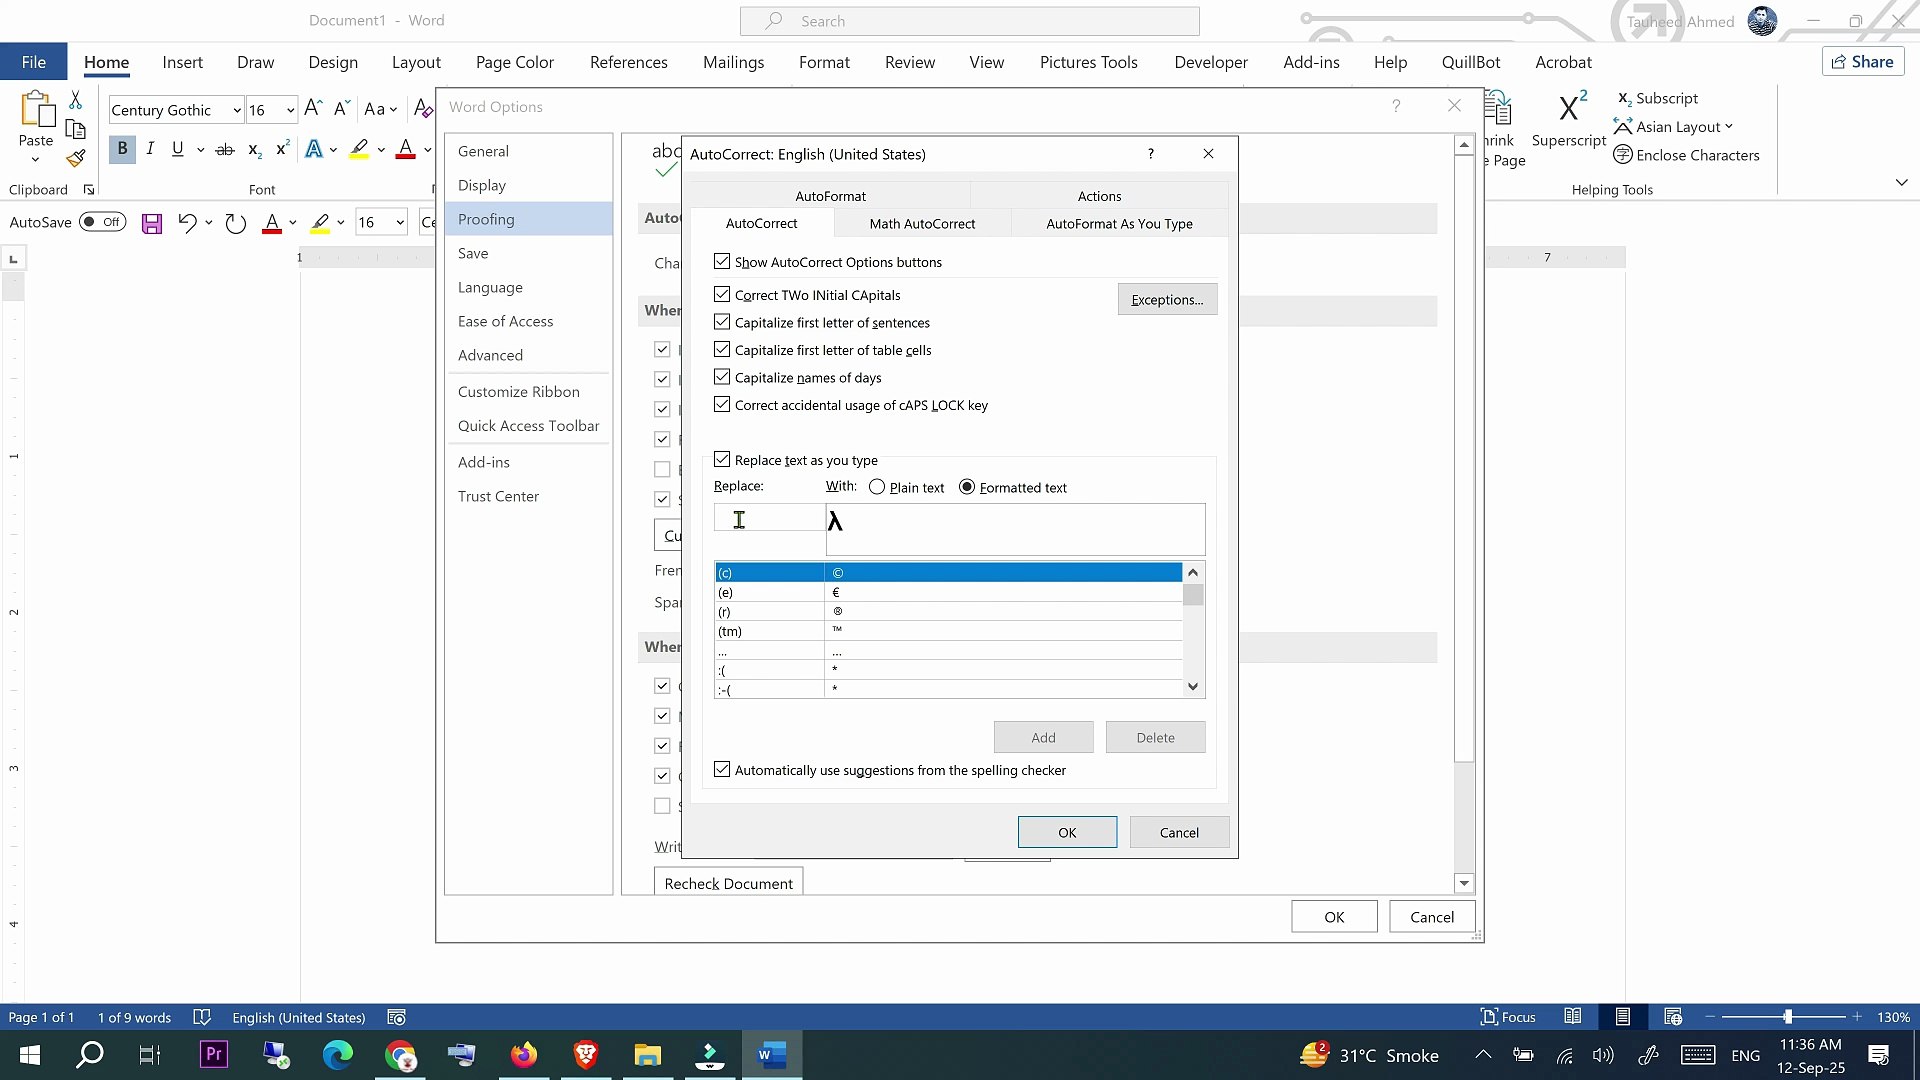Click the Bold formatting icon

(122, 149)
